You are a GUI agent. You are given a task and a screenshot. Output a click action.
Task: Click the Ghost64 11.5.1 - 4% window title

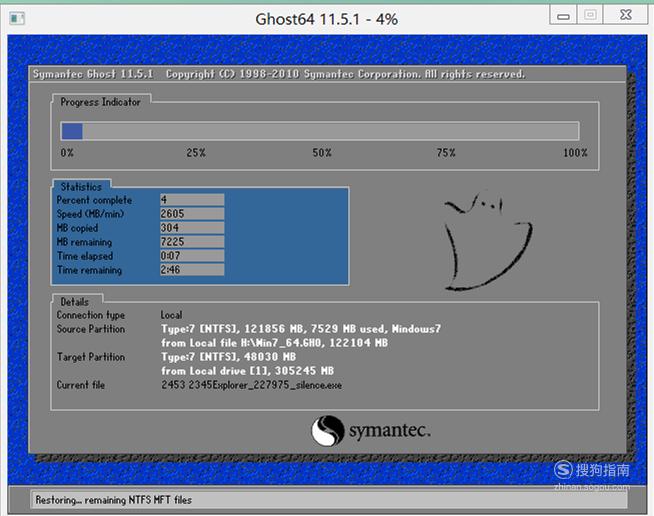pyautogui.click(x=327, y=19)
